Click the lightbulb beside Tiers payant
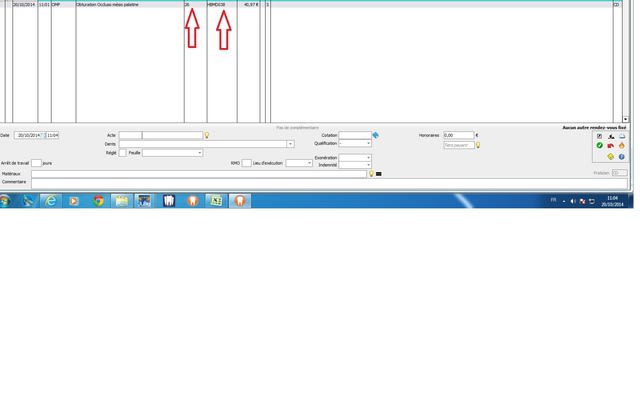Image resolution: width=640 pixels, height=400 pixels. [x=478, y=145]
